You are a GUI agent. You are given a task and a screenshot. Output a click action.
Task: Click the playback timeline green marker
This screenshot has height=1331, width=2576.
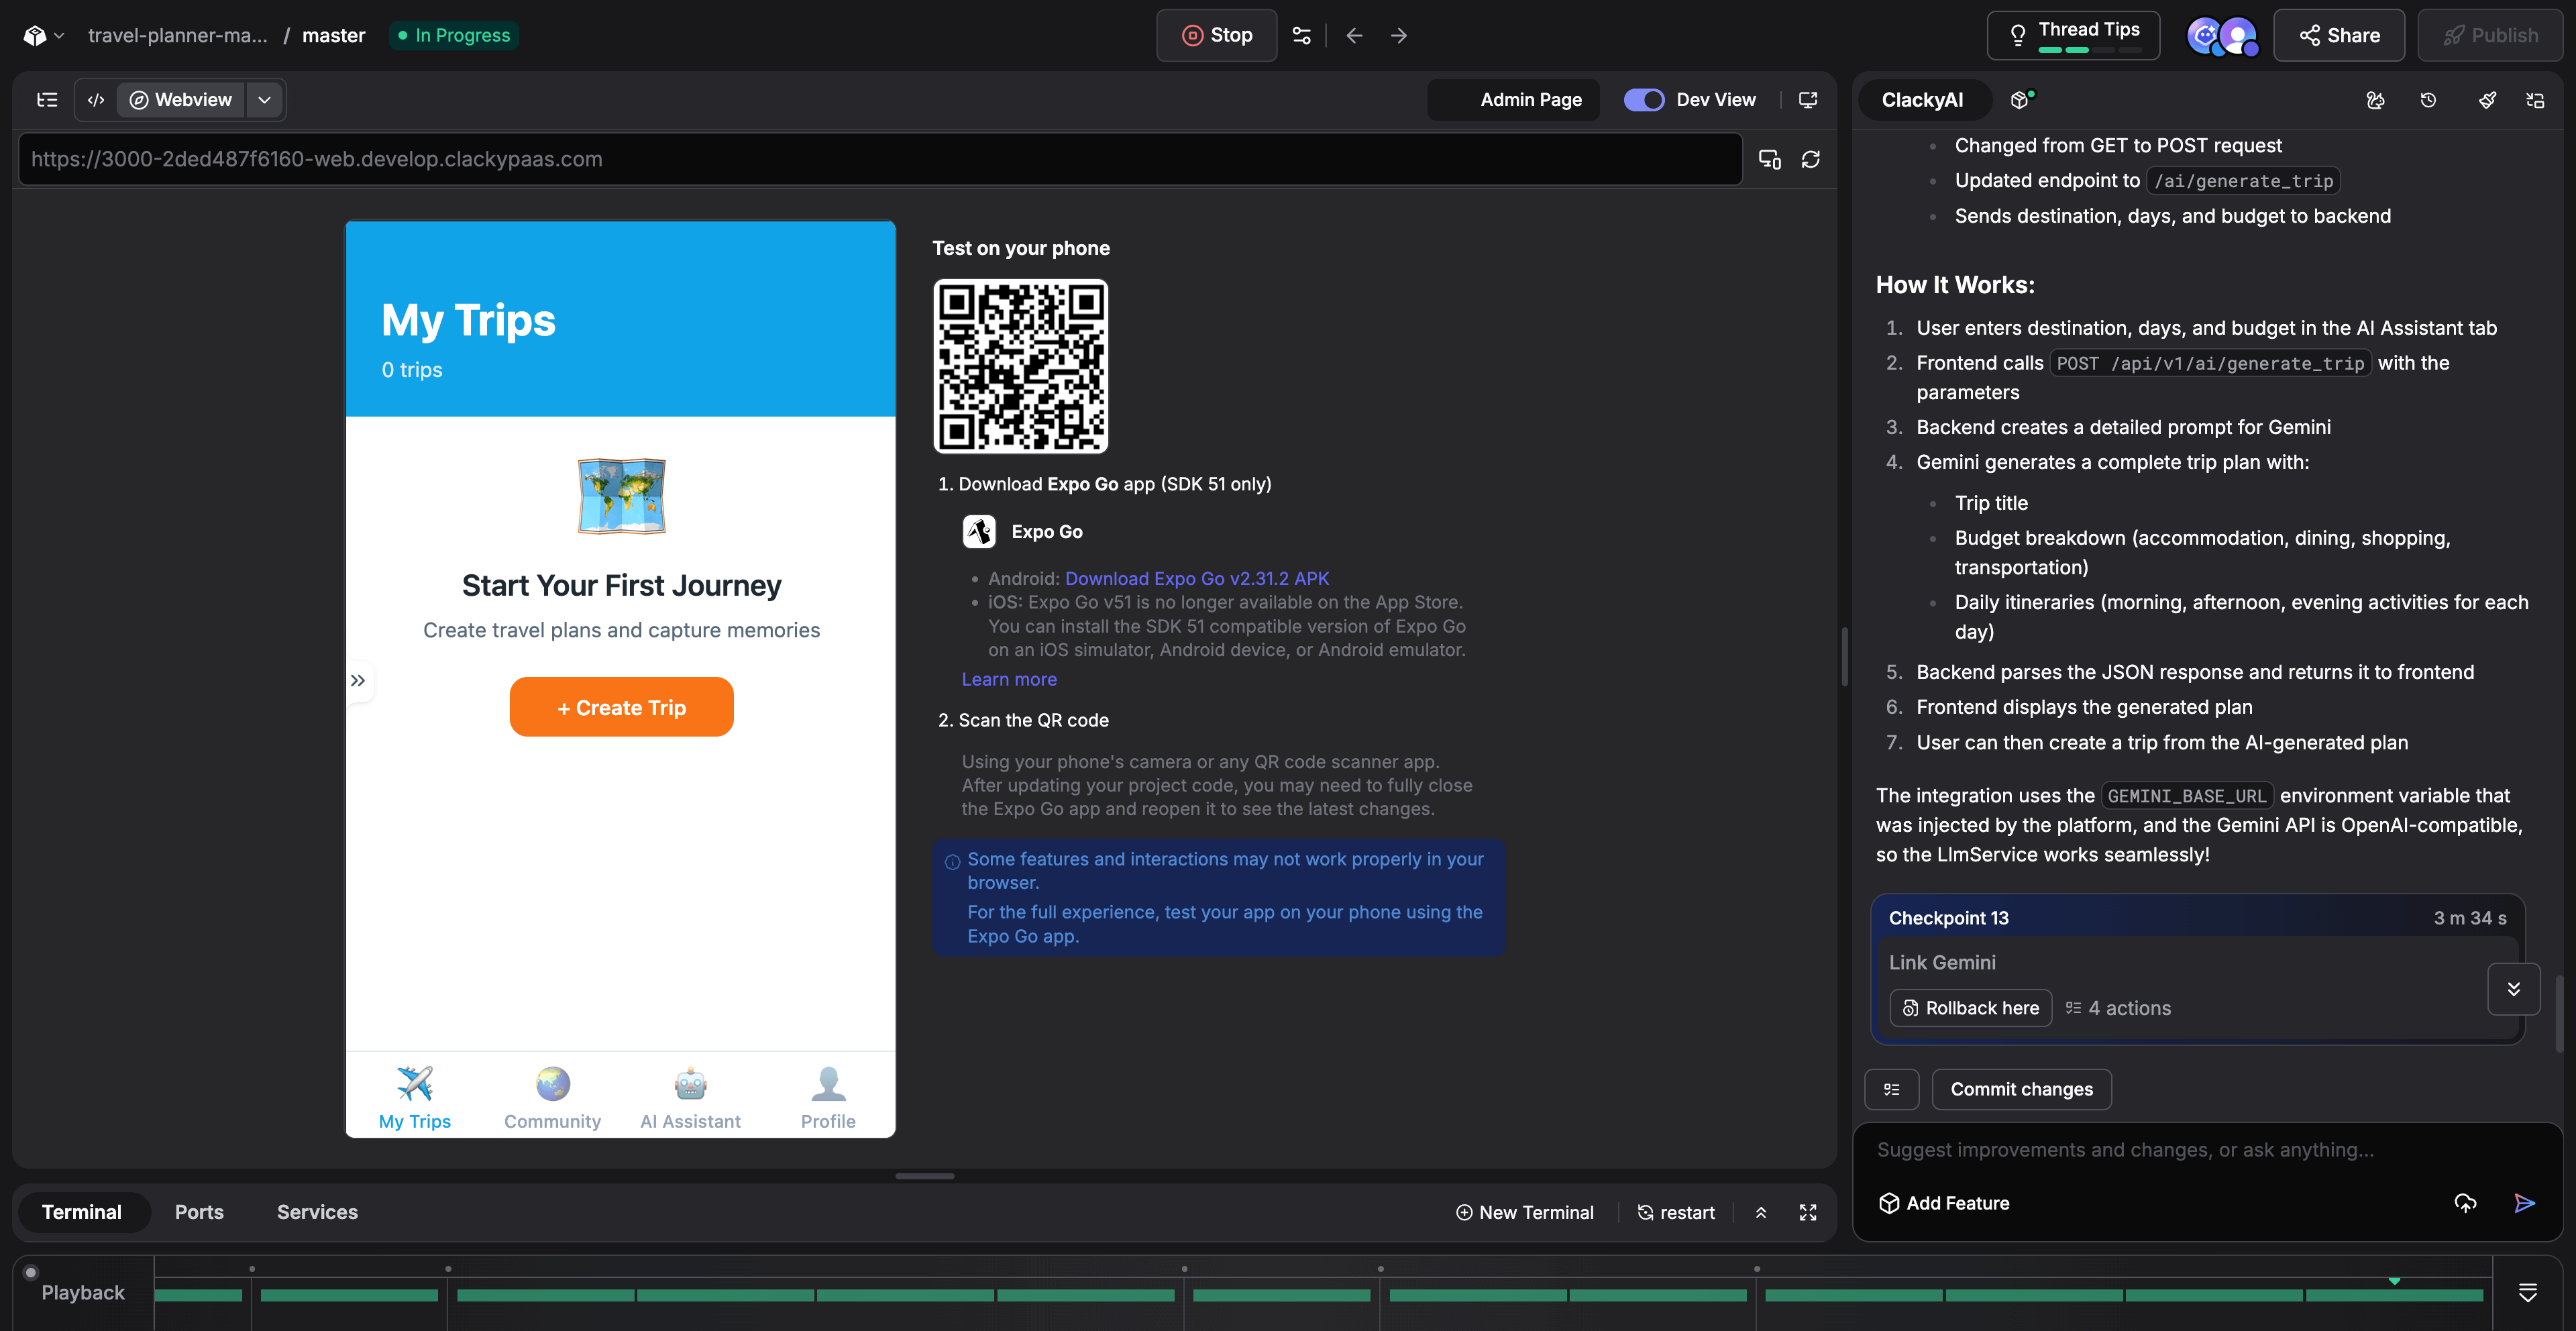click(x=2394, y=1281)
